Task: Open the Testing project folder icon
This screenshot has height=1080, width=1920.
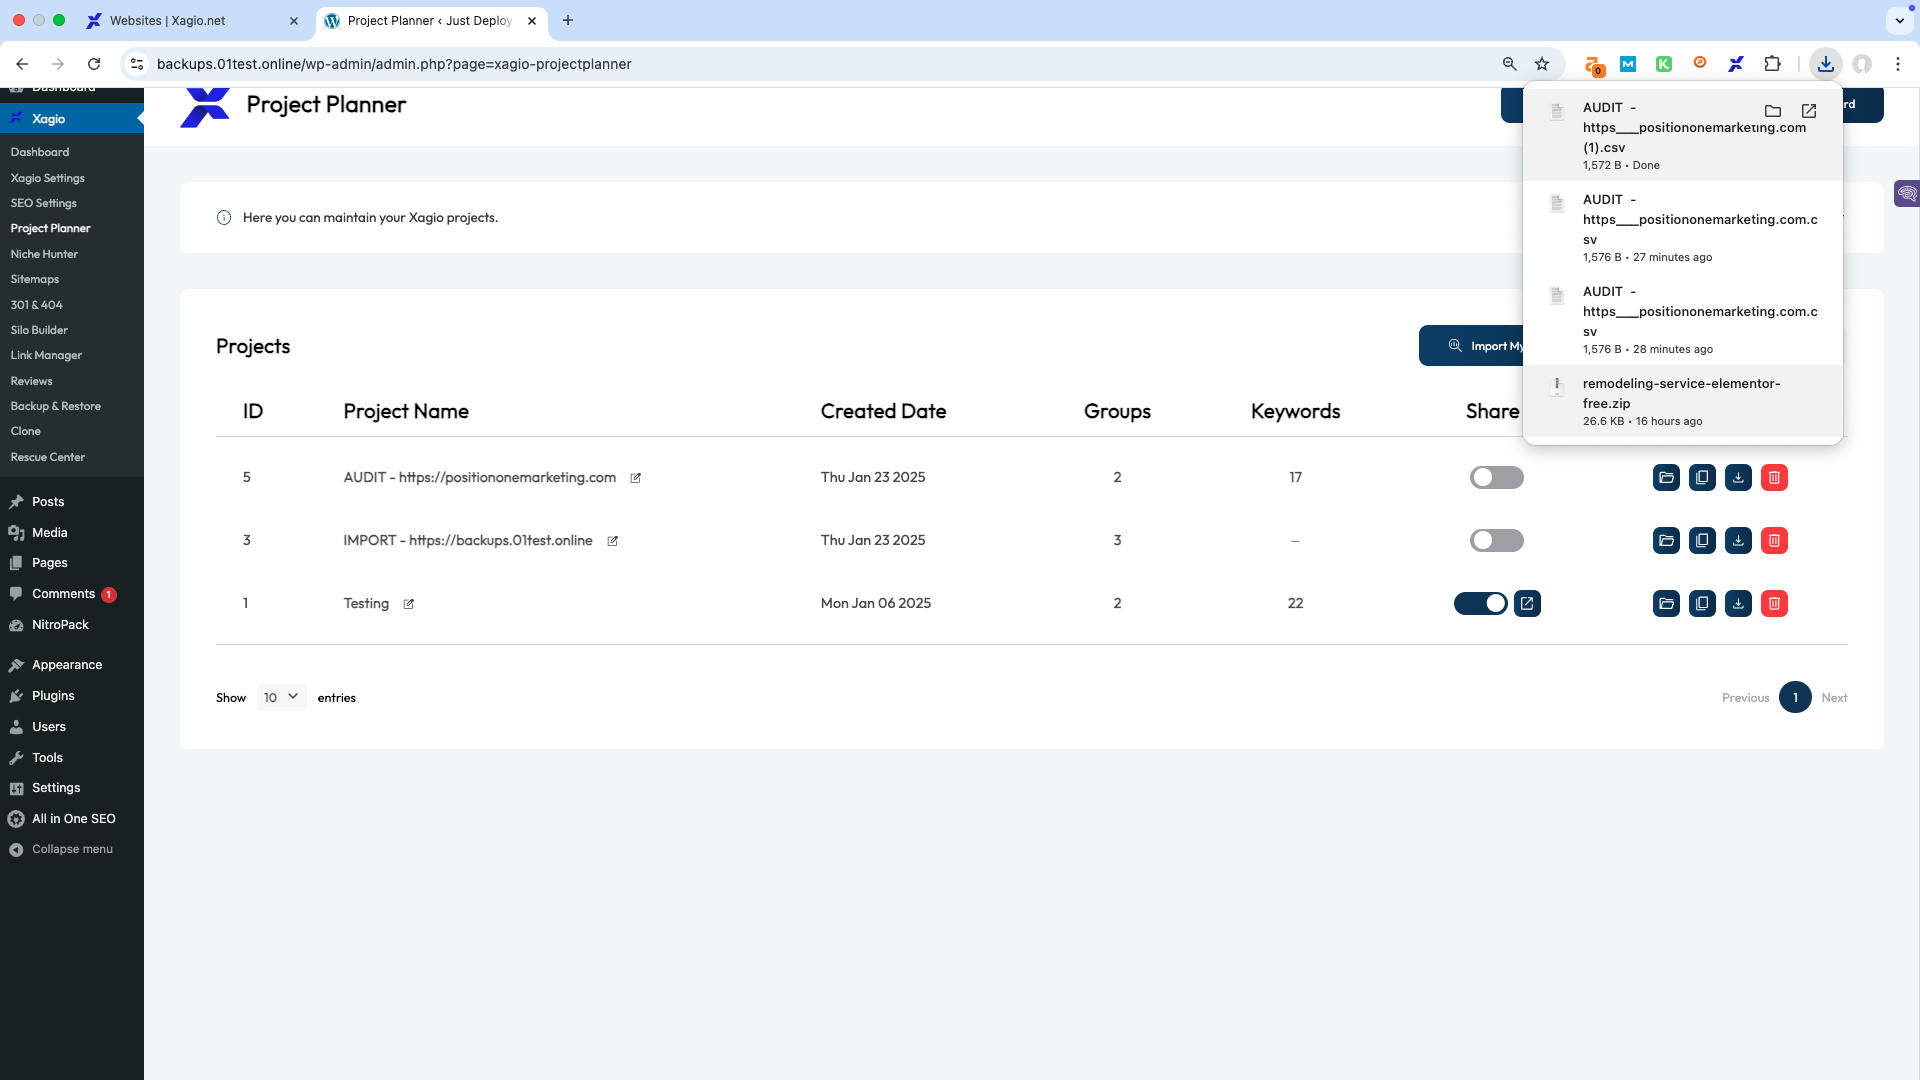Action: 1666,603
